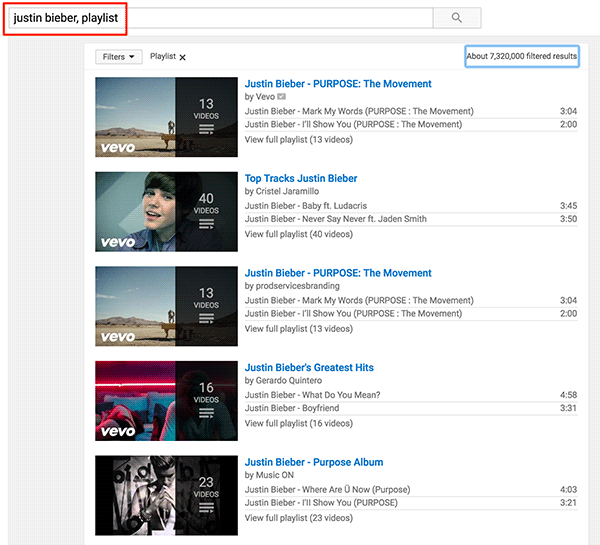Click the About 7,320,000 filtered results text

[522, 56]
